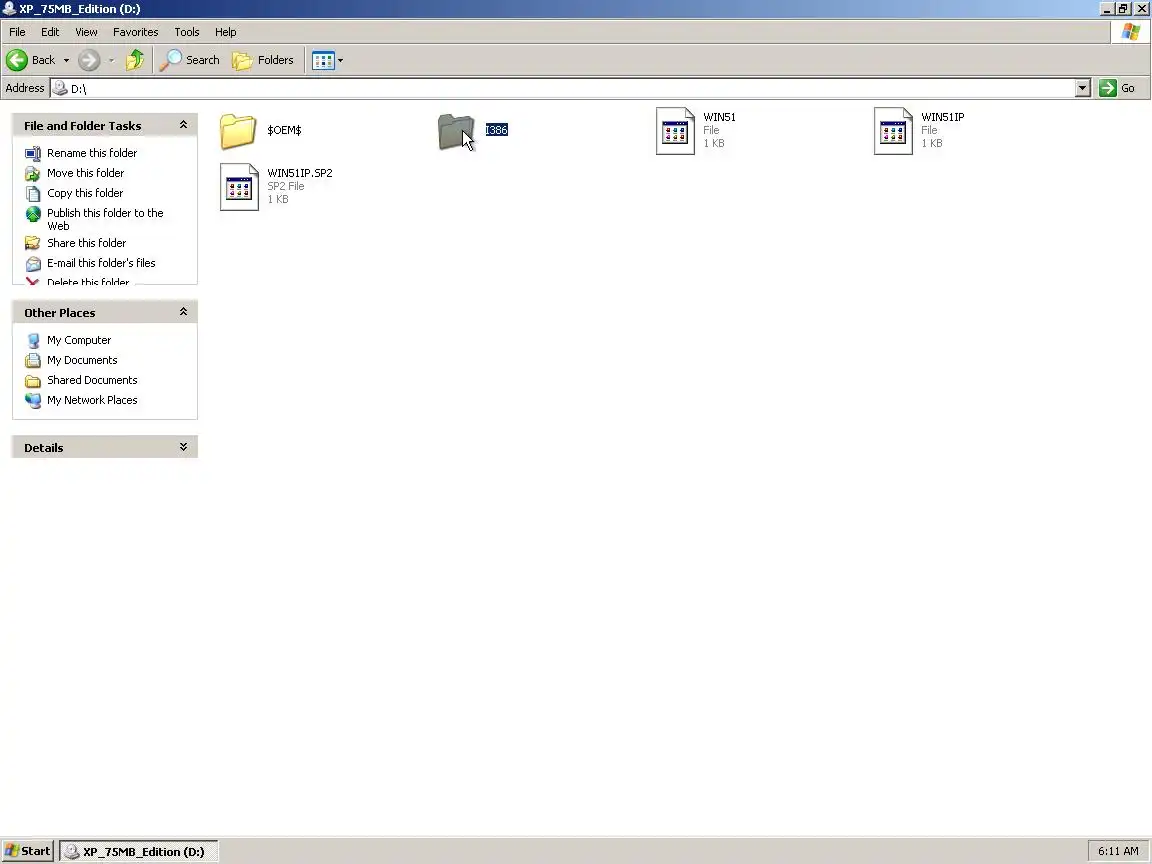Screen dimensions: 1152x864
Task: Open the View menu
Action: point(86,32)
